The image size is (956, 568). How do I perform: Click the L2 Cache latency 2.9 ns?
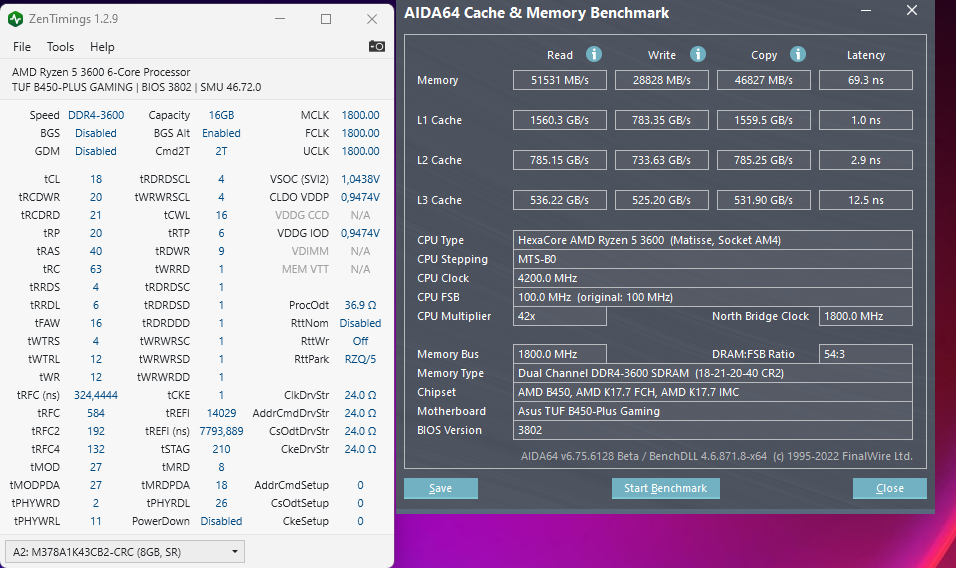866,160
